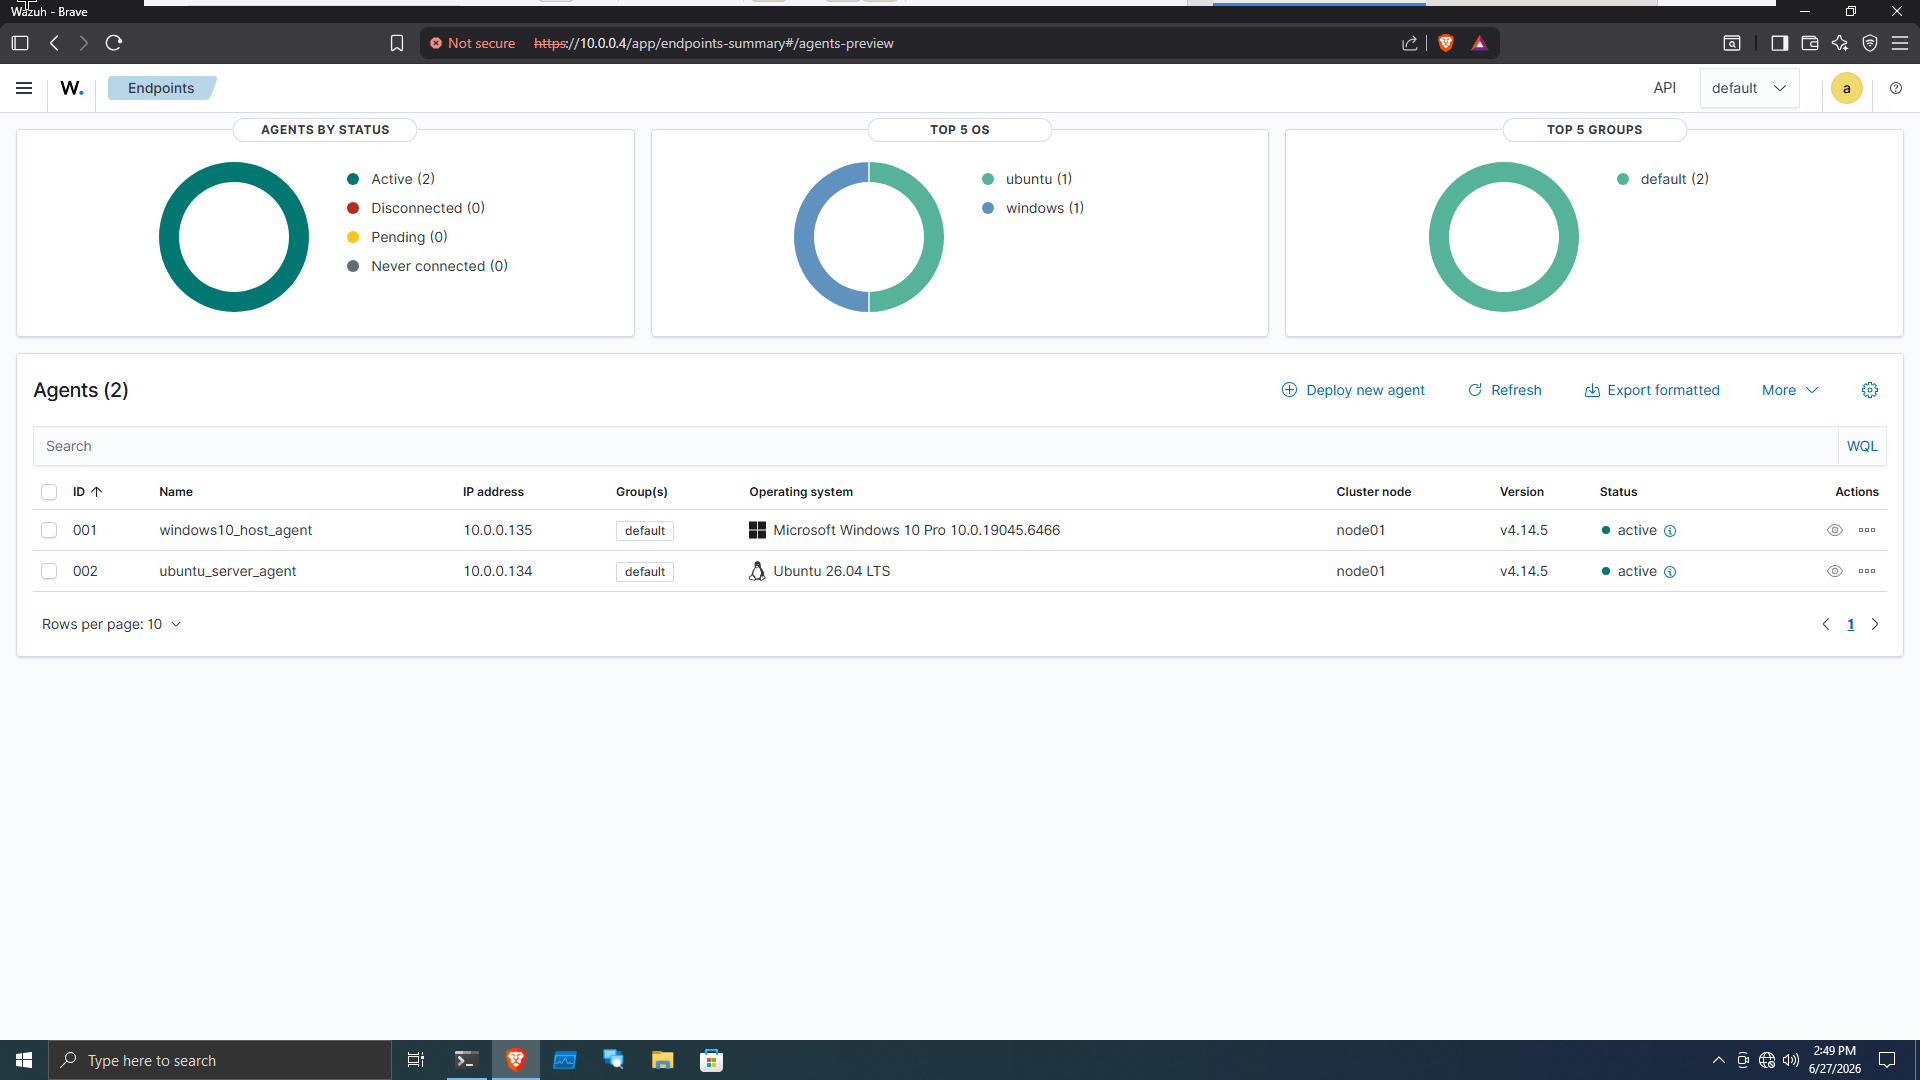
Task: Open File Explorer from taskbar
Action: (662, 1060)
